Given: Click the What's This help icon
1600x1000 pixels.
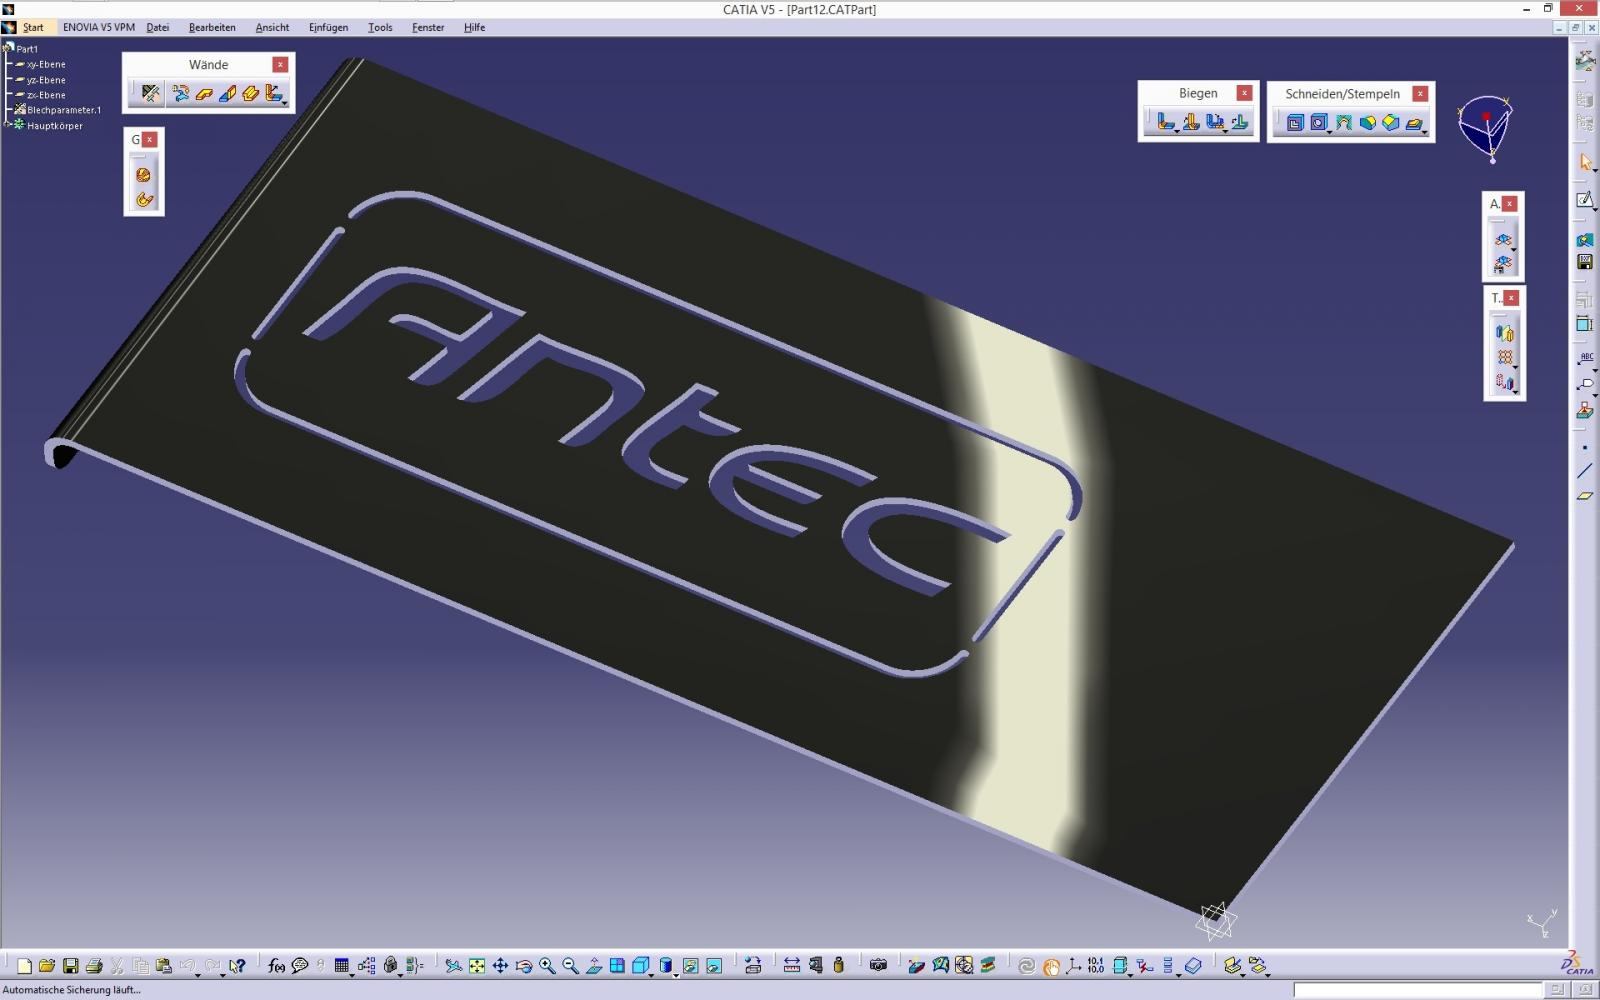Looking at the screenshot, I should [x=237, y=966].
